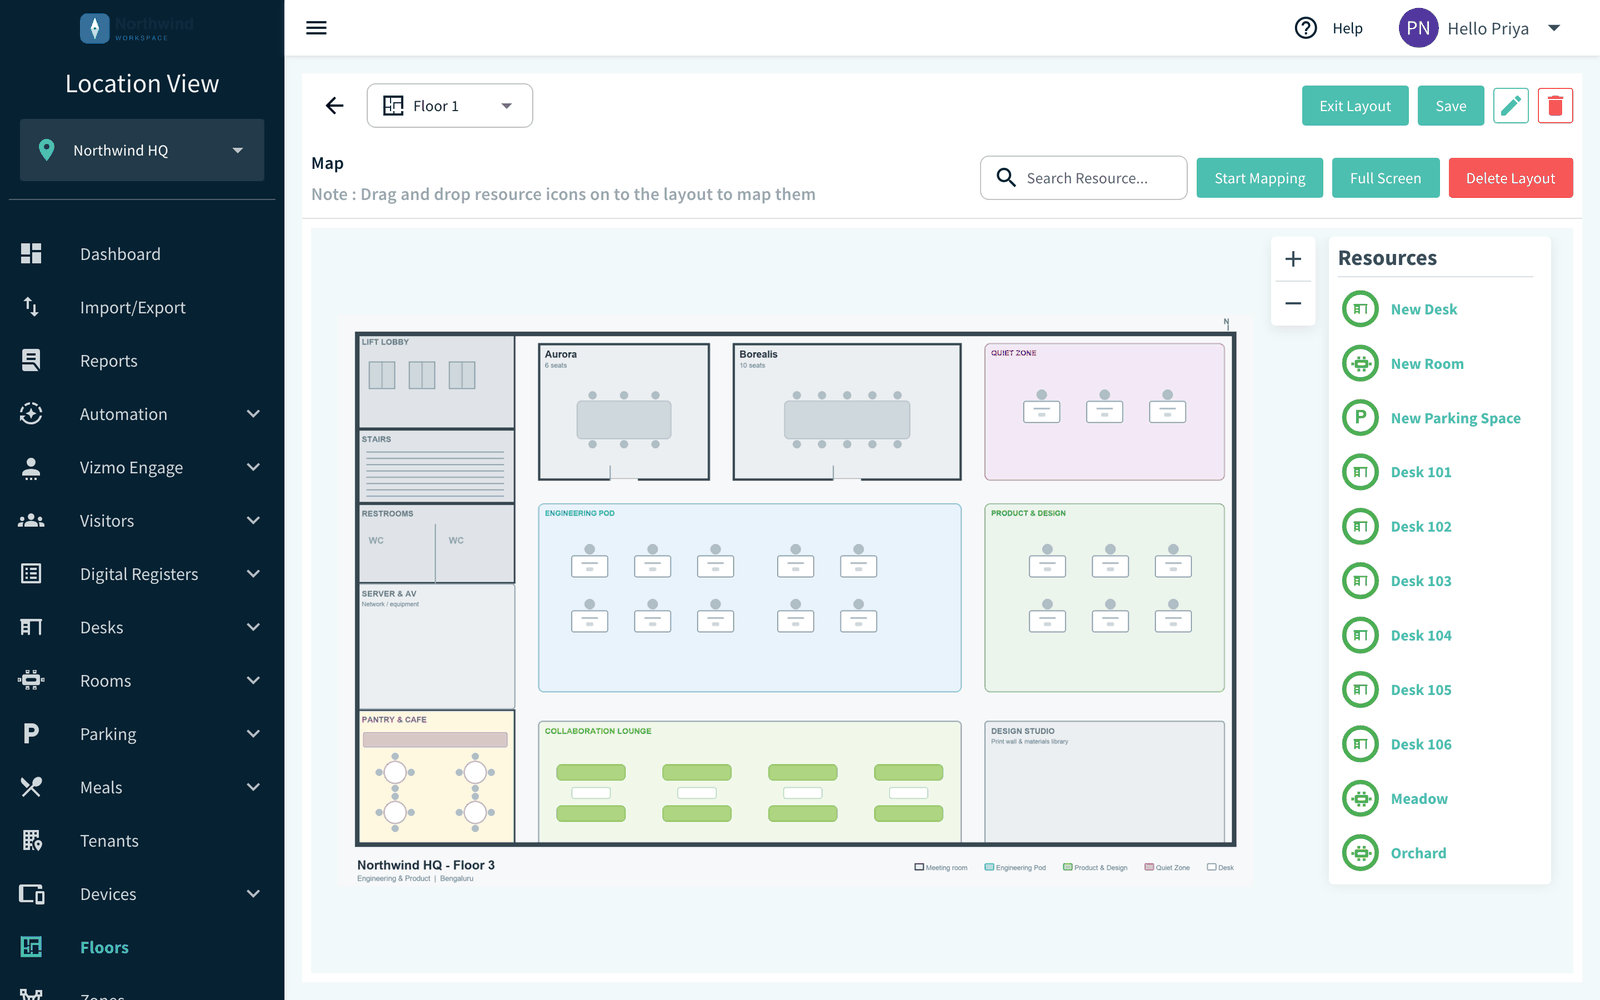The height and width of the screenshot is (1000, 1600).
Task: Go back with the left arrow icon
Action: tap(335, 105)
